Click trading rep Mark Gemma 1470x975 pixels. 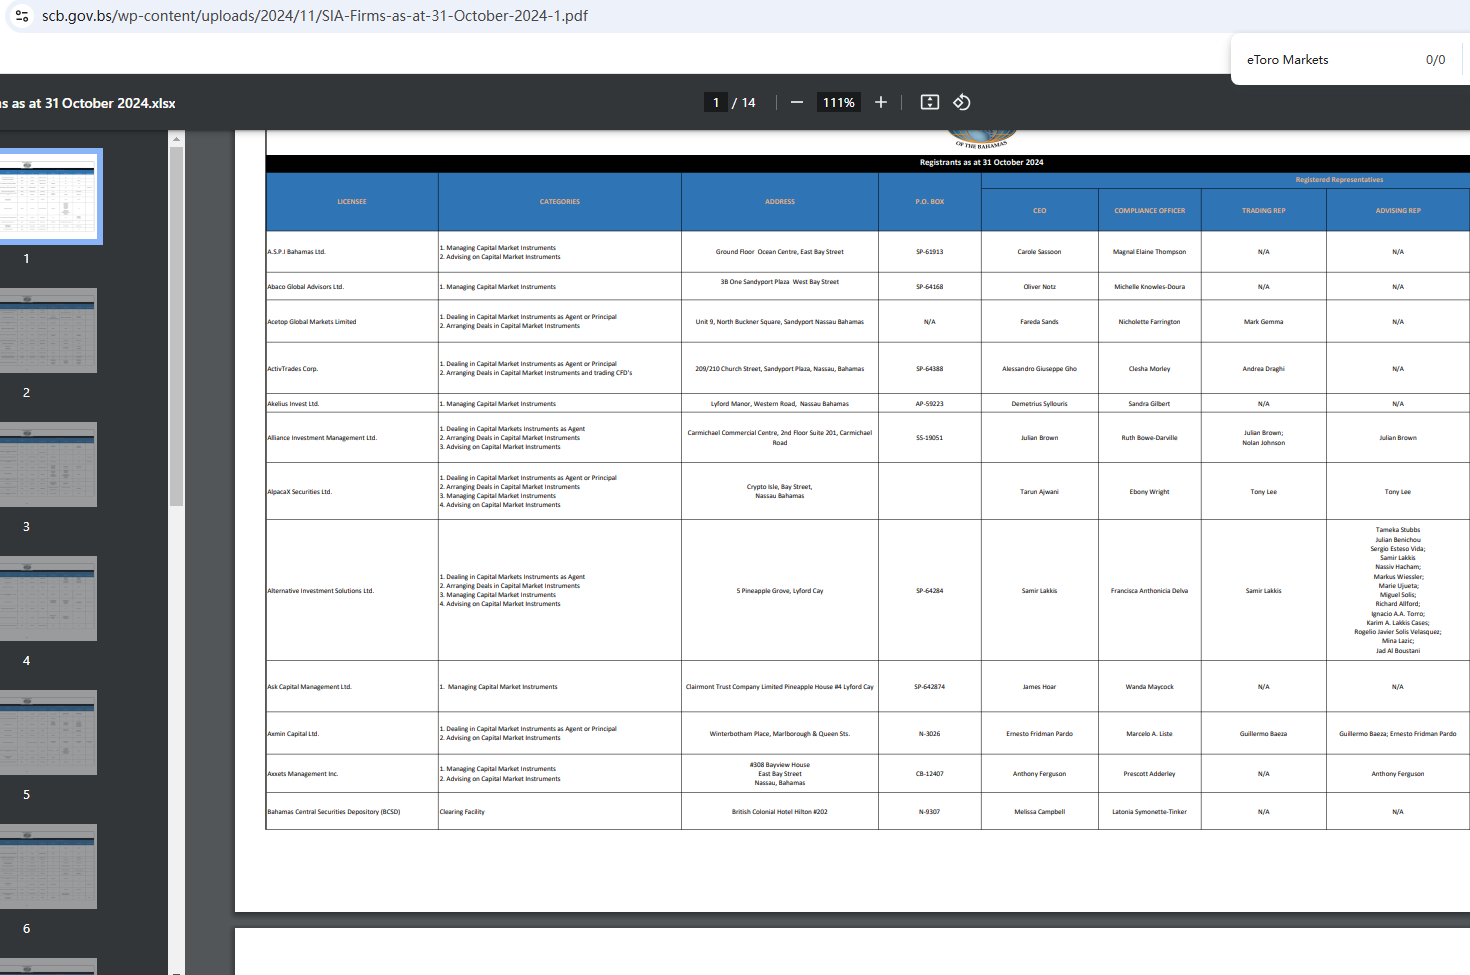pos(1263,322)
